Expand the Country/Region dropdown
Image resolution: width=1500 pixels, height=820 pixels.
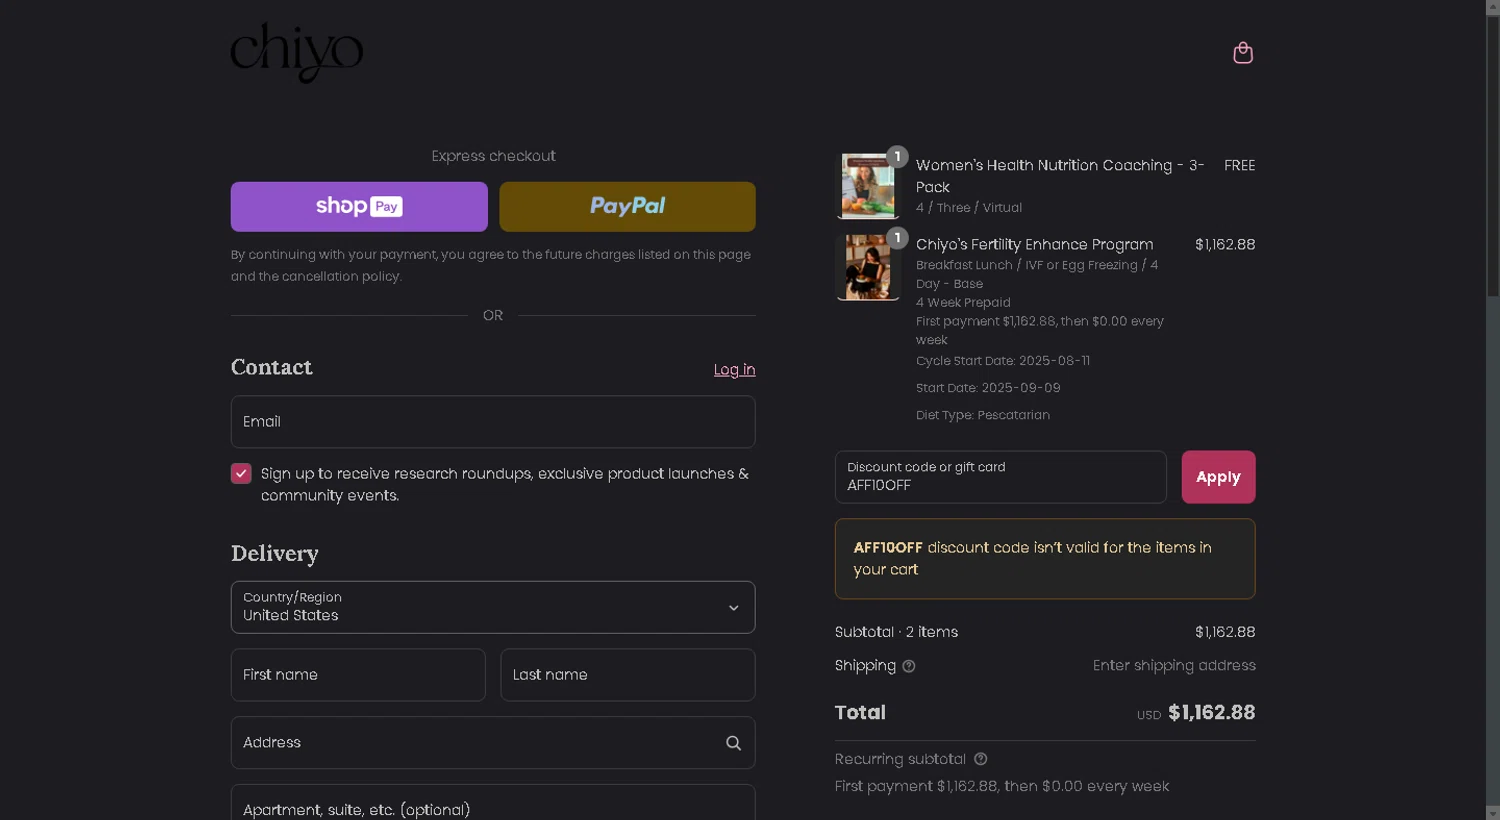[x=493, y=607]
